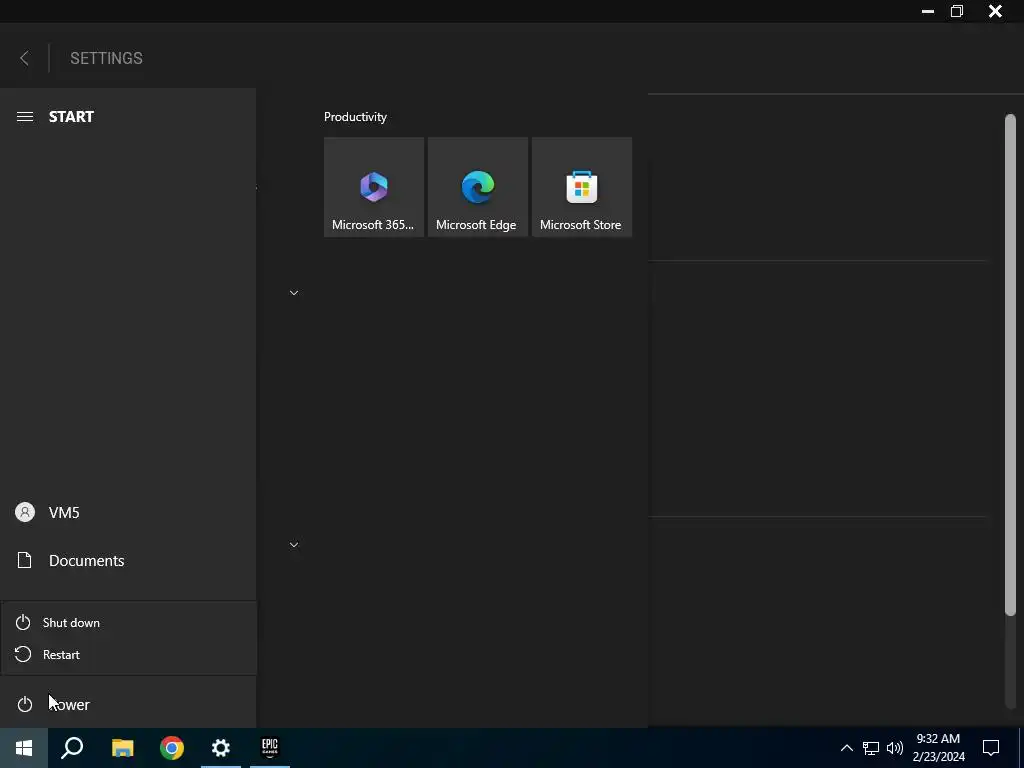Minimize the Settings window
This screenshot has height=768, width=1024.
927,11
